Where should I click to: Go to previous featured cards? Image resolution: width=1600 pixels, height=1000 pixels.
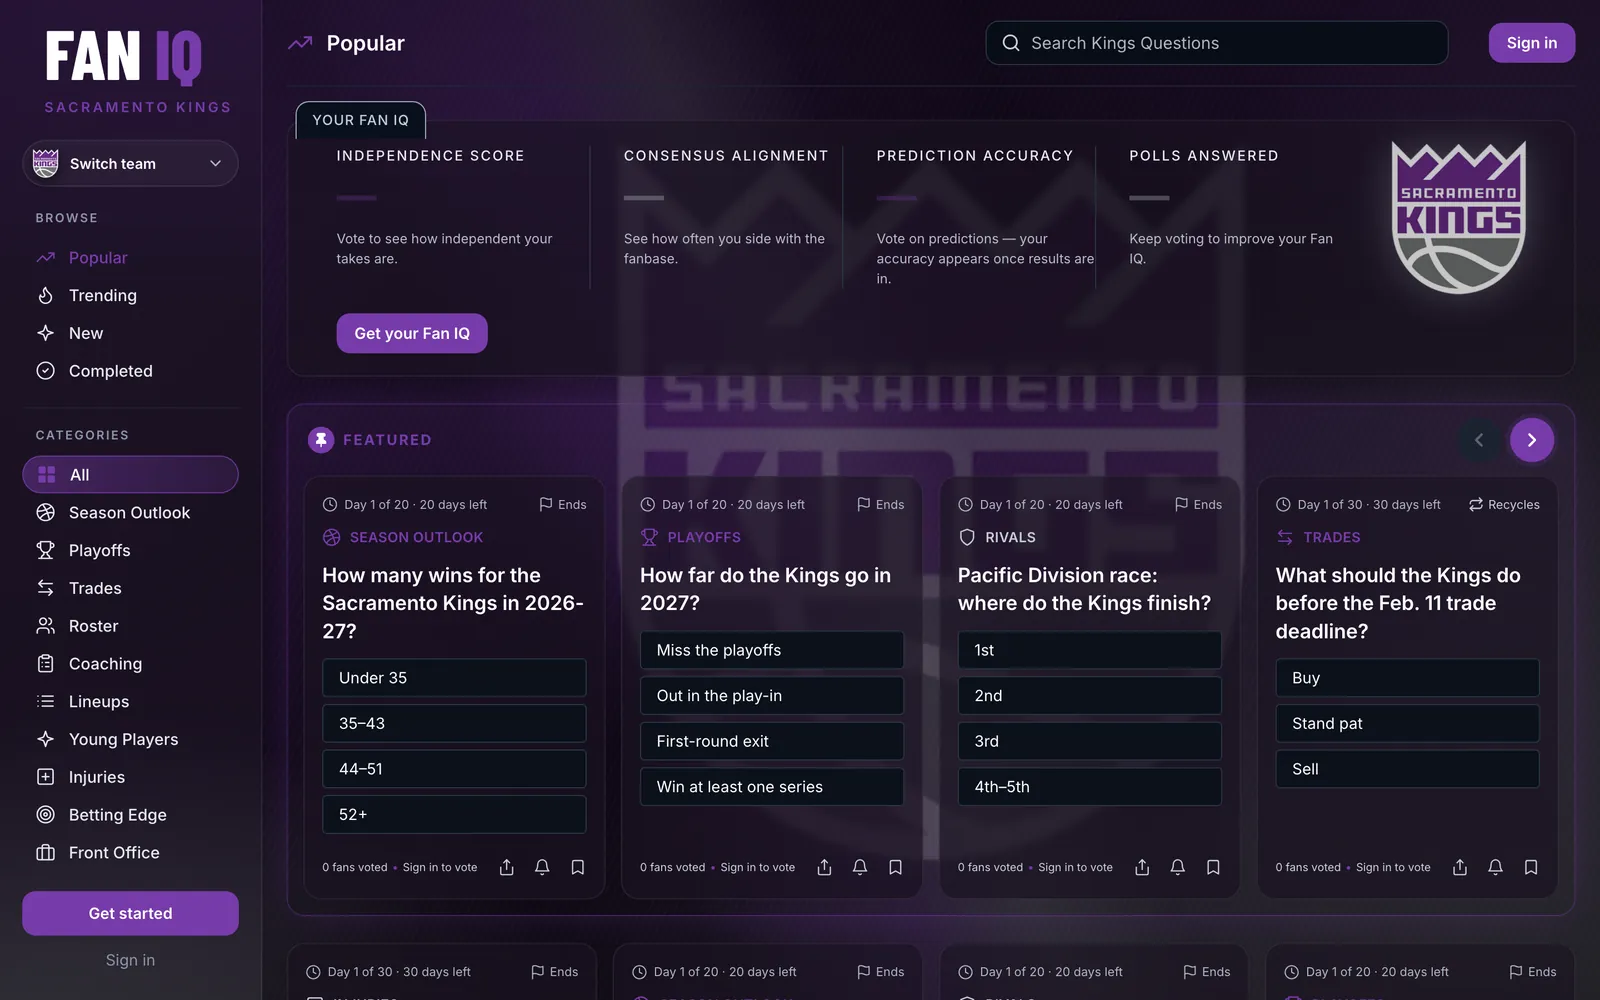(x=1479, y=440)
